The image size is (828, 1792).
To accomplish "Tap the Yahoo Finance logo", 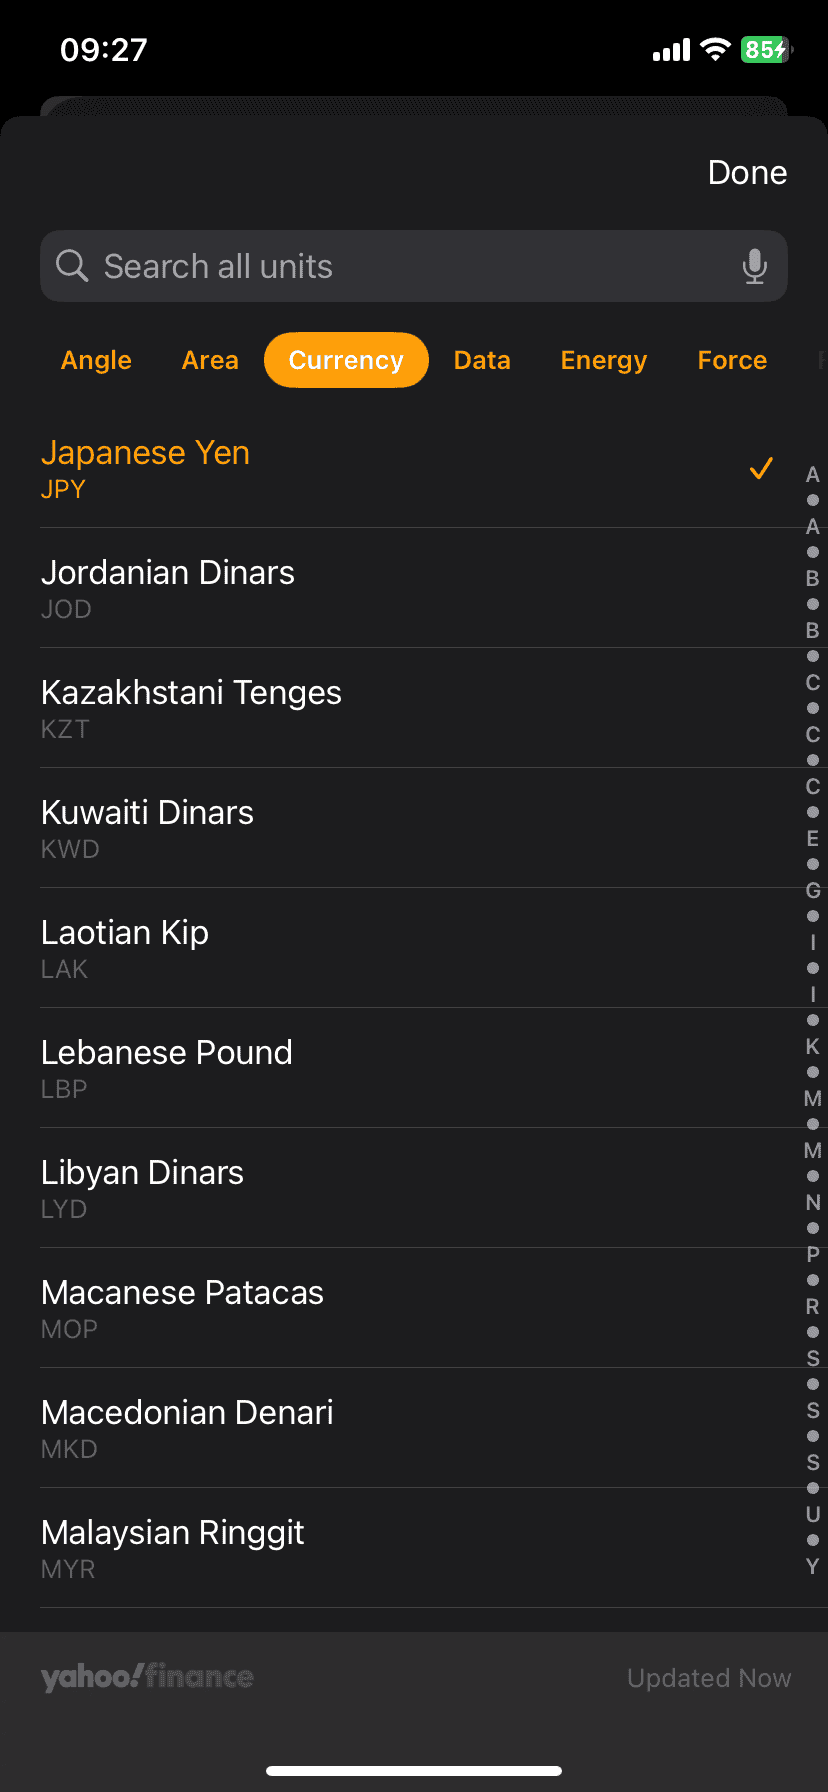I will pos(147,1677).
